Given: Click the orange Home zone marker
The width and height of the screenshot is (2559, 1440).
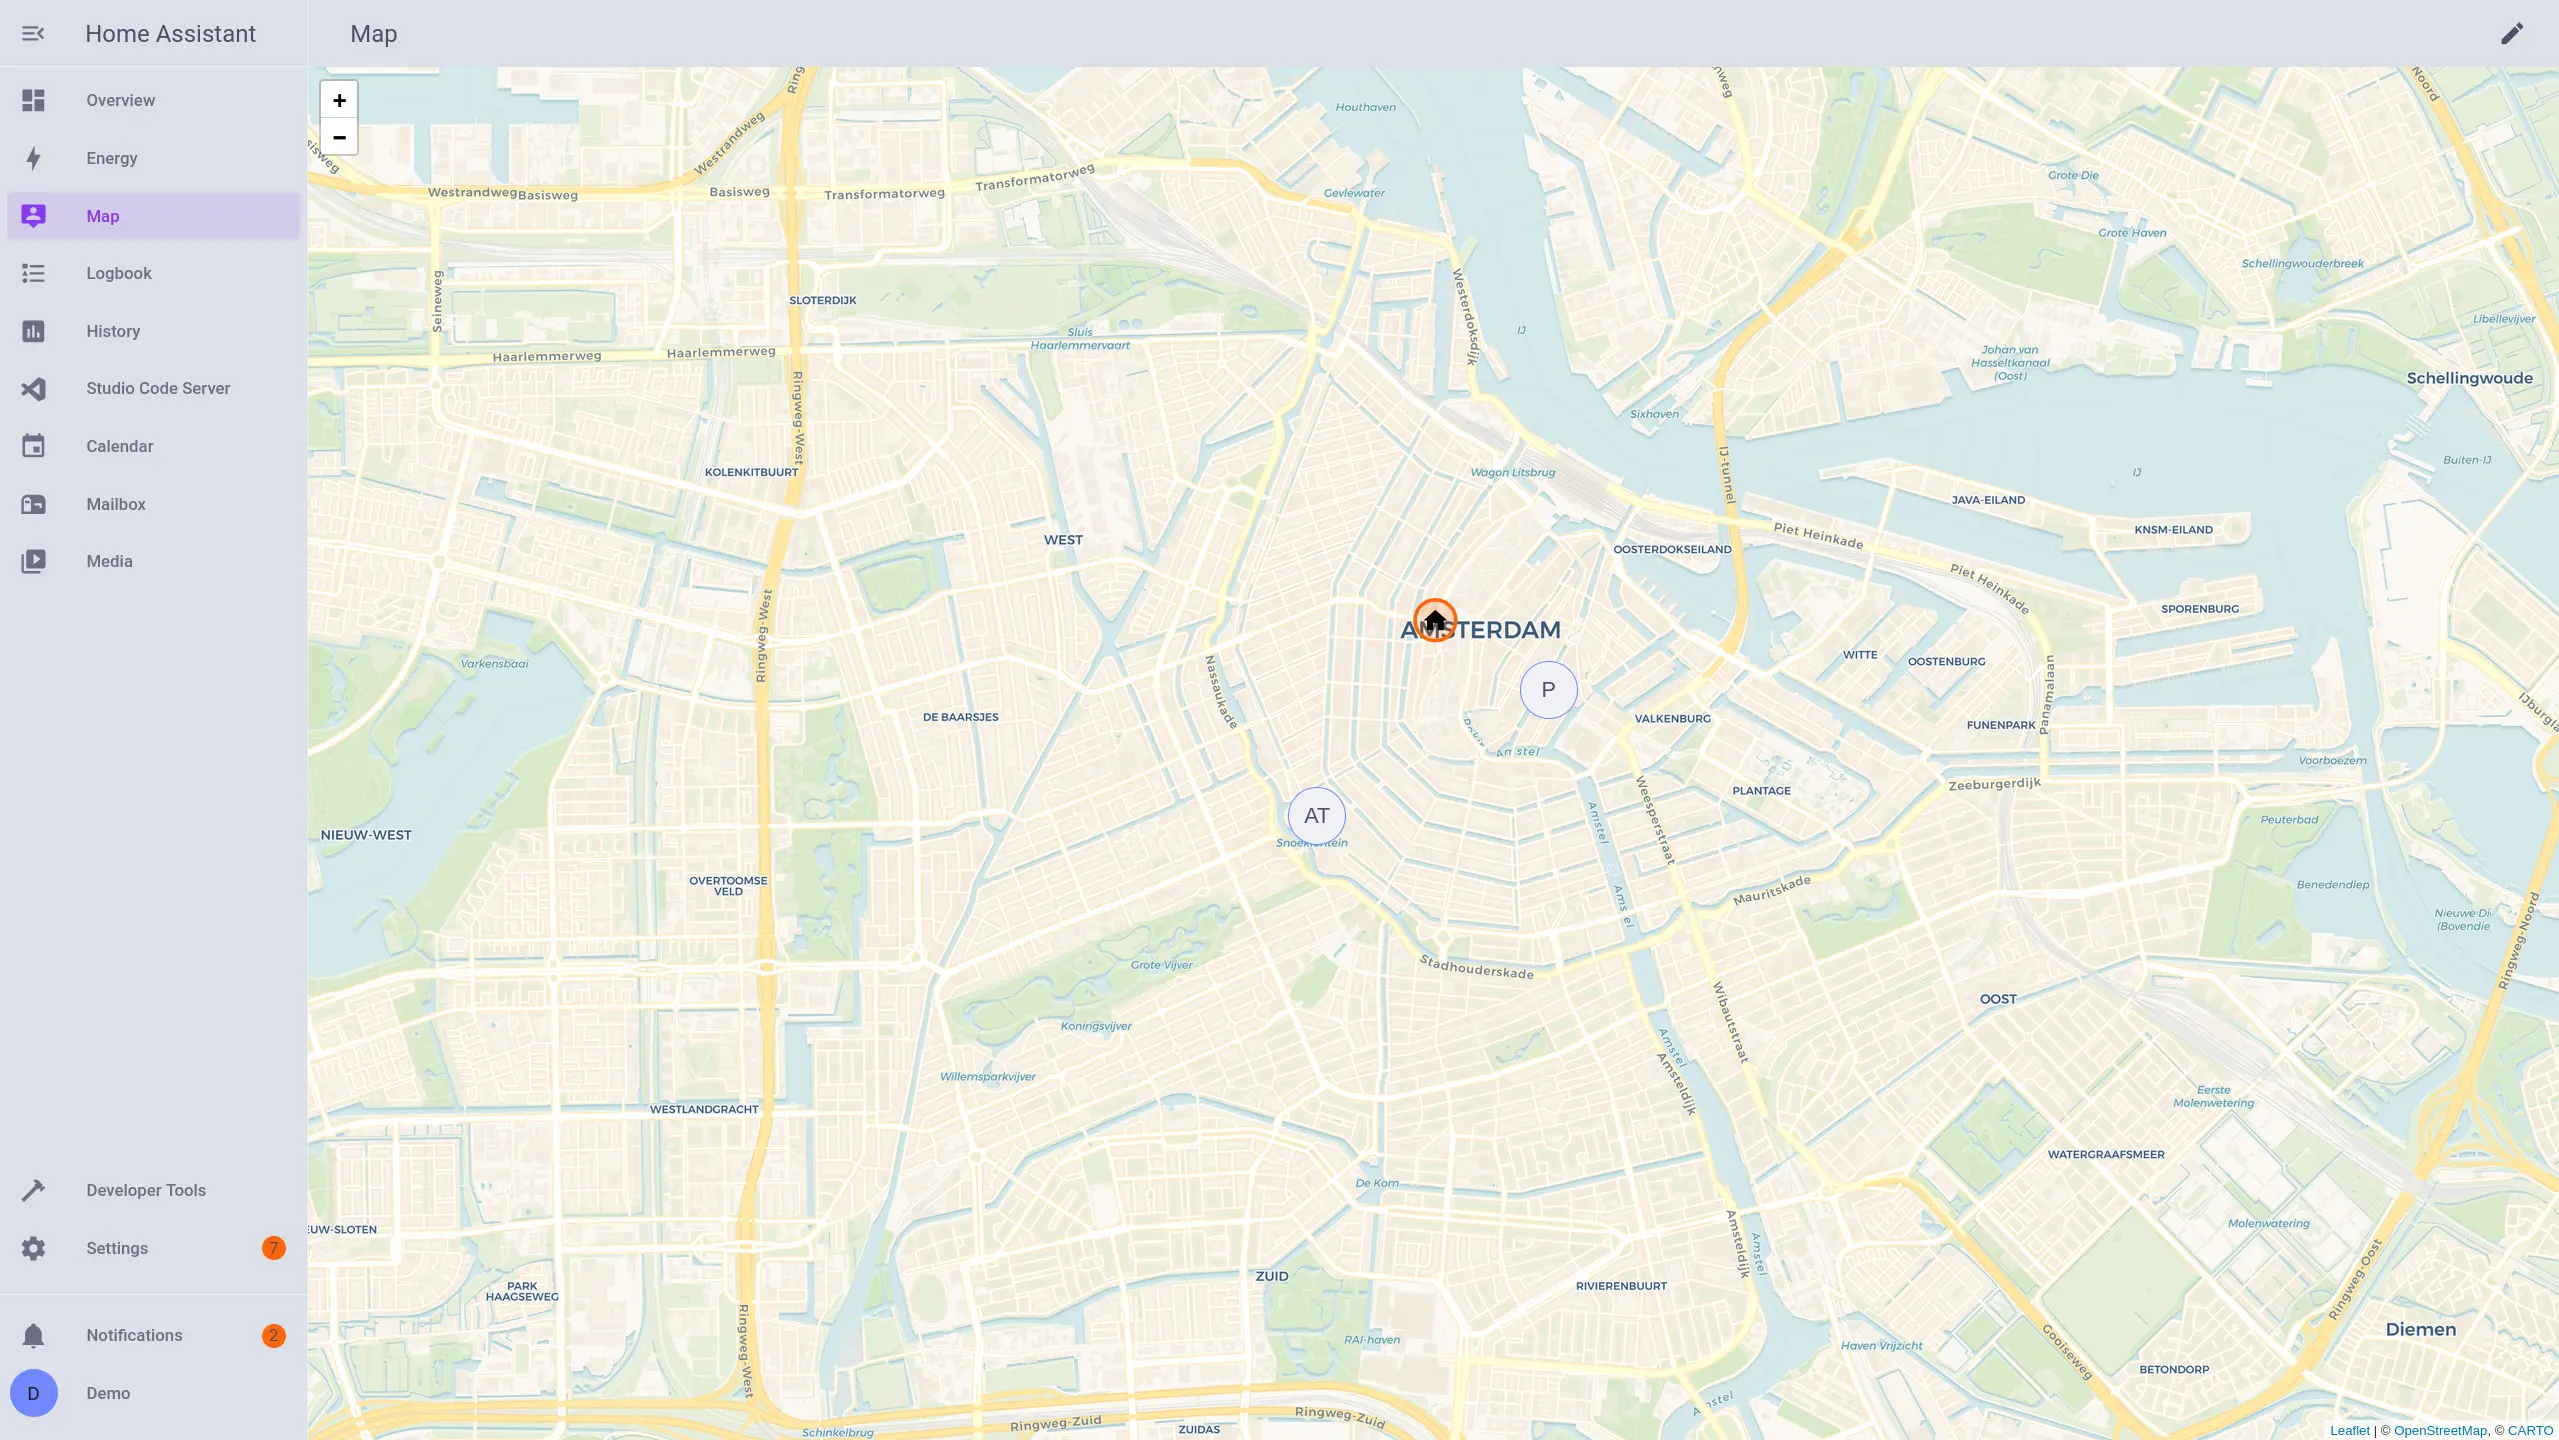Looking at the screenshot, I should tap(1435, 620).
